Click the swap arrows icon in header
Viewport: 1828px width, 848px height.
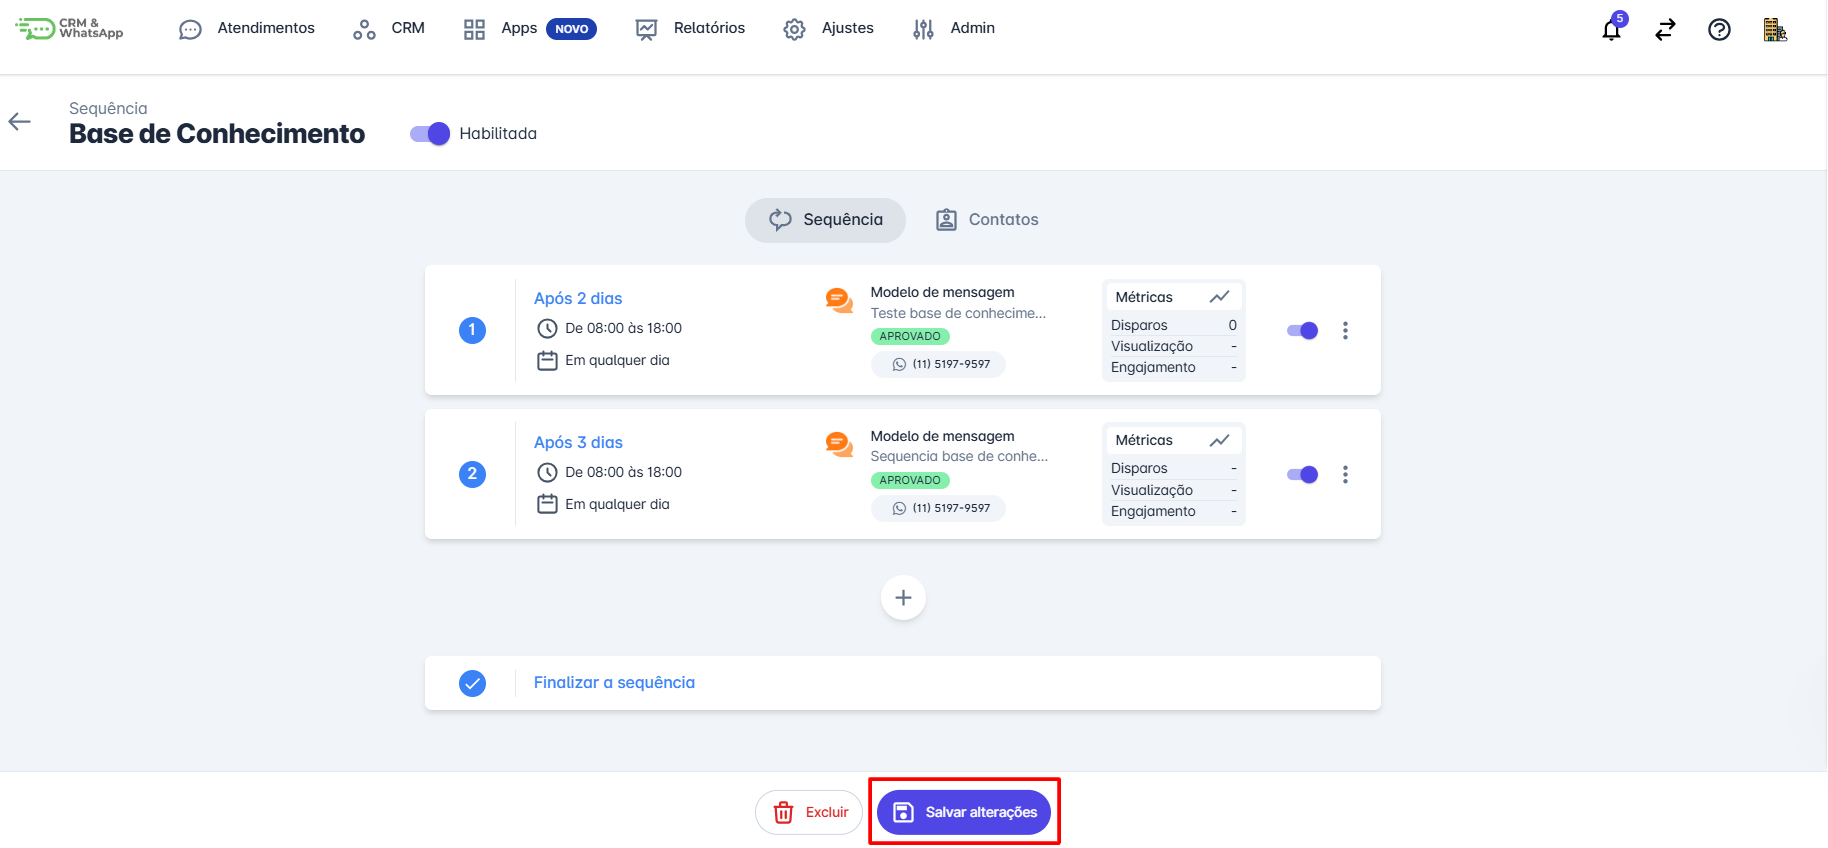click(1665, 30)
